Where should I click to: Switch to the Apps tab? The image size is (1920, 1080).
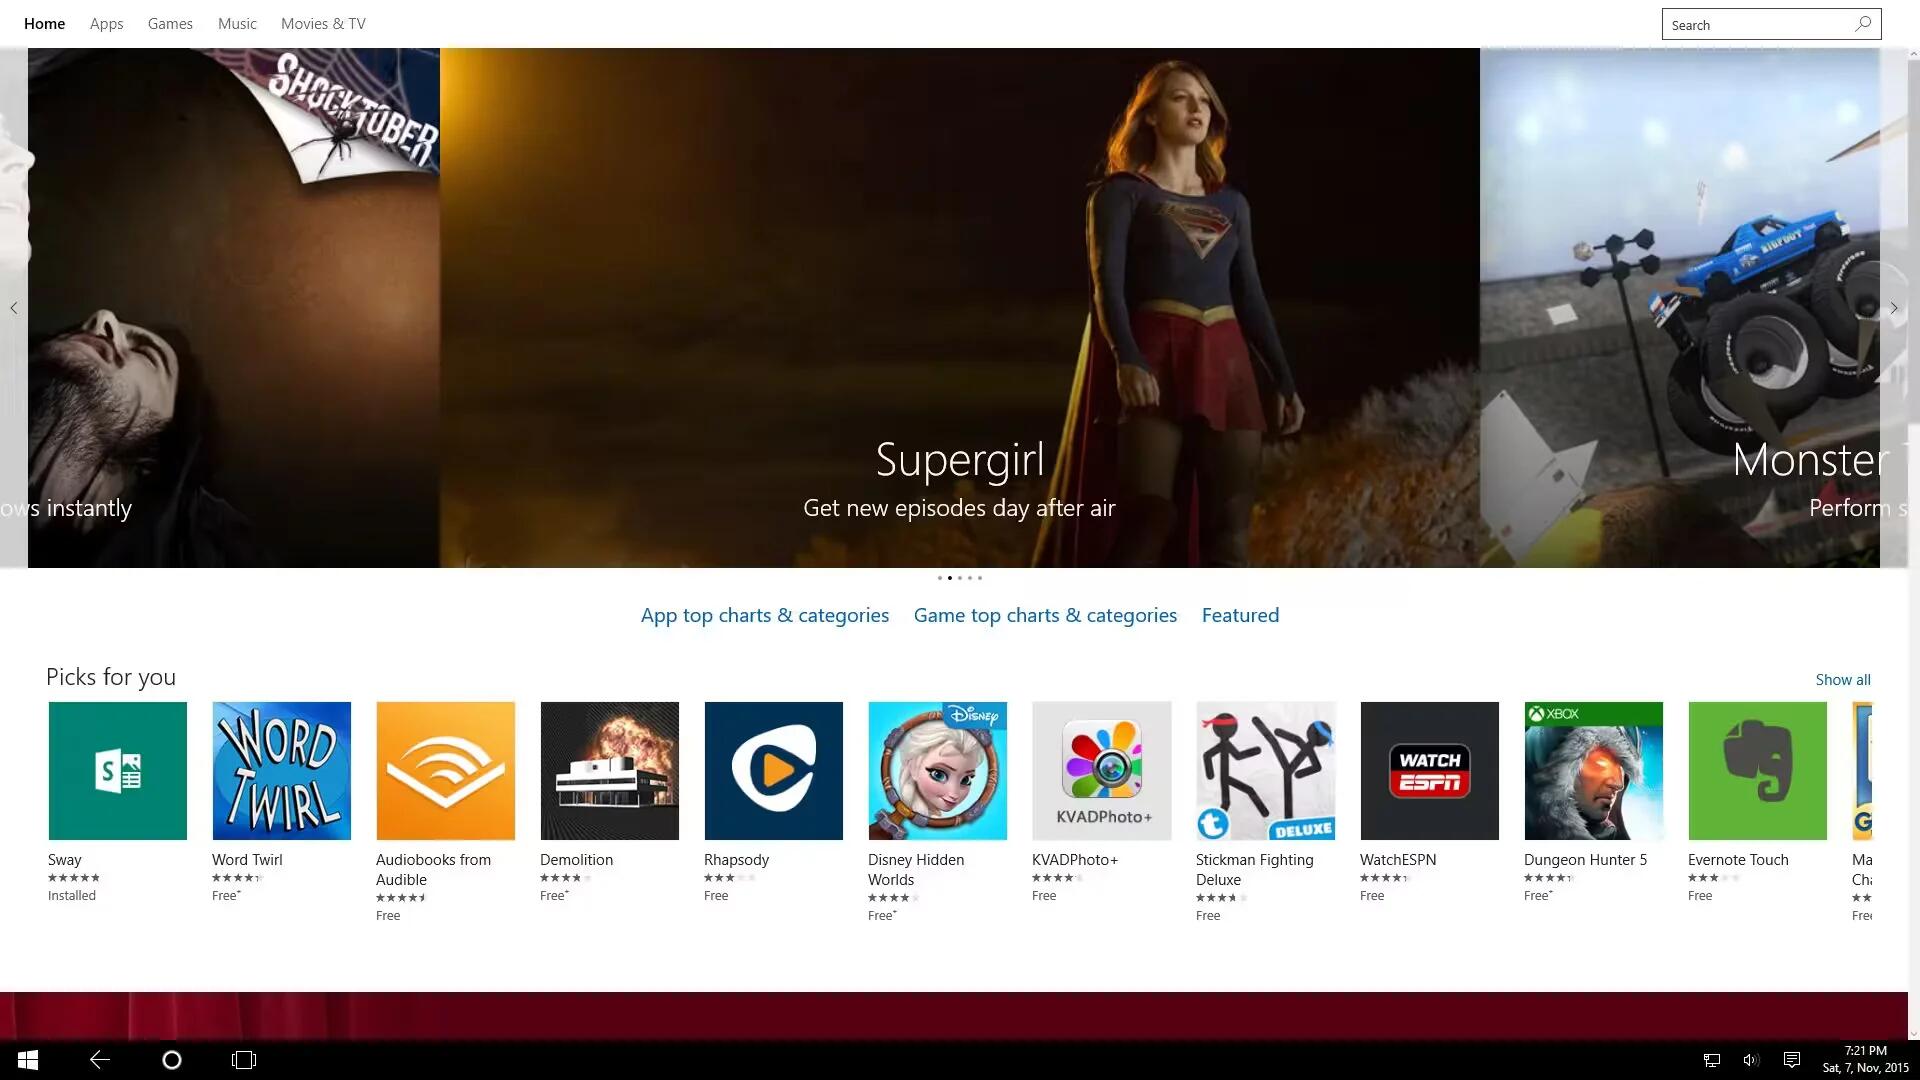click(107, 24)
